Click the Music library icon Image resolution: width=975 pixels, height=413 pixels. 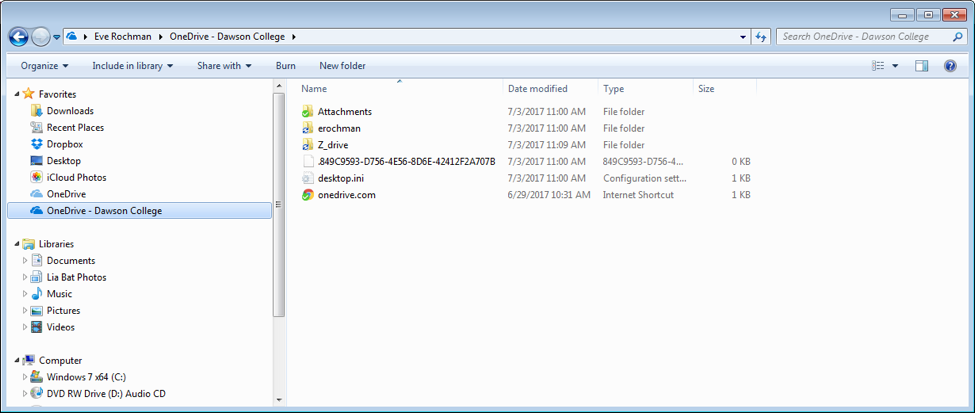37,294
